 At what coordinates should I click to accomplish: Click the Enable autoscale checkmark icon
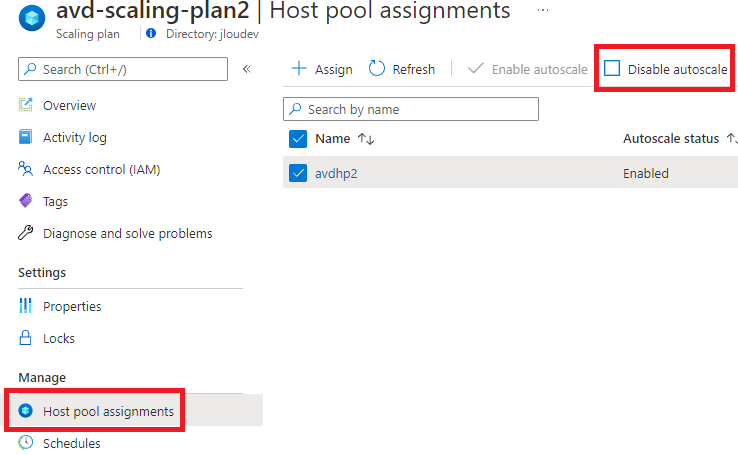pos(475,68)
